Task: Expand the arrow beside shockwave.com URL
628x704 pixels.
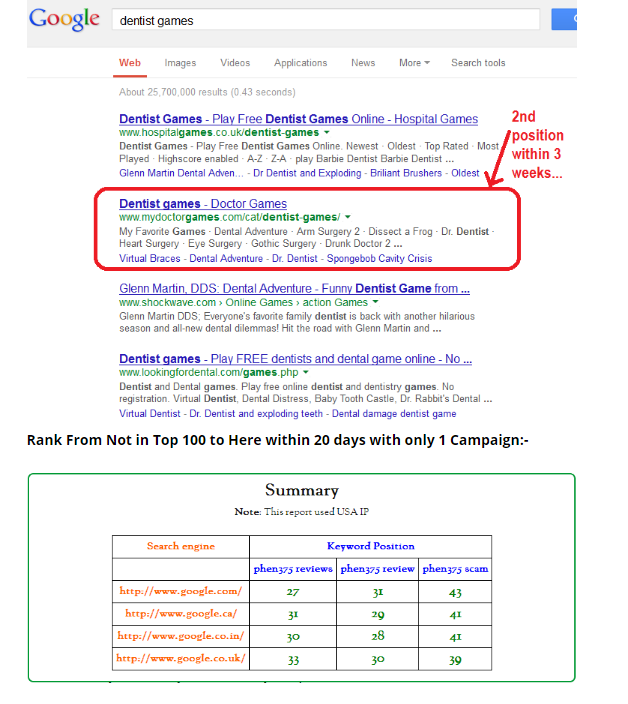Action: 375,302
